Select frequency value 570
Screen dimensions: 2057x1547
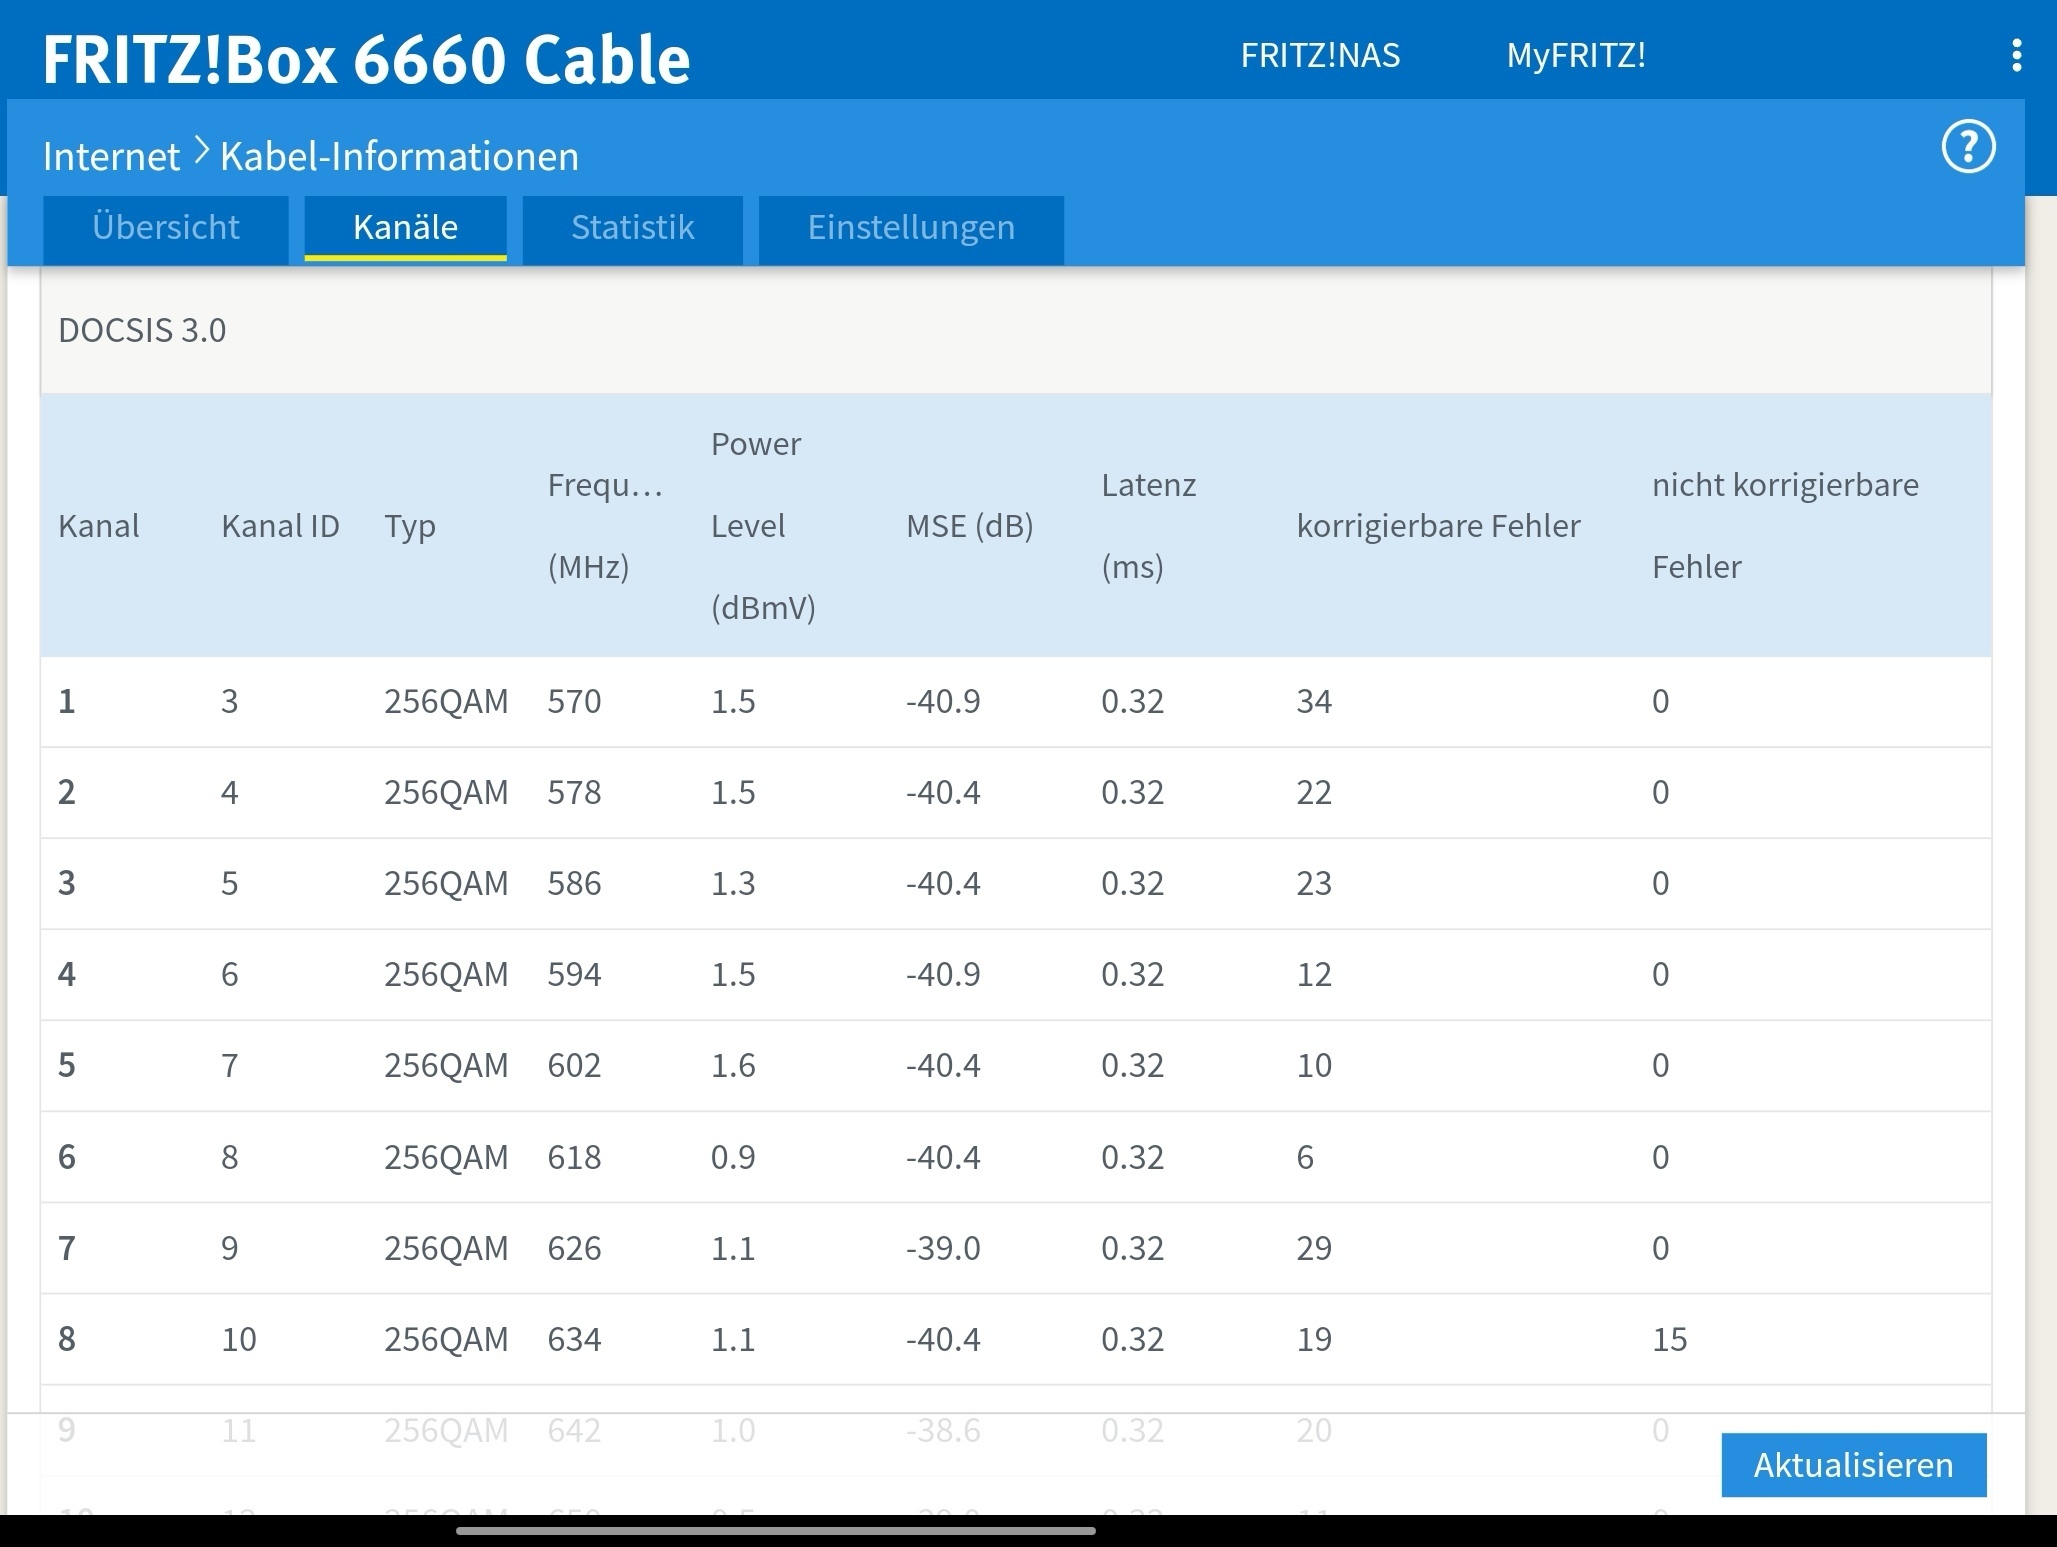[574, 702]
